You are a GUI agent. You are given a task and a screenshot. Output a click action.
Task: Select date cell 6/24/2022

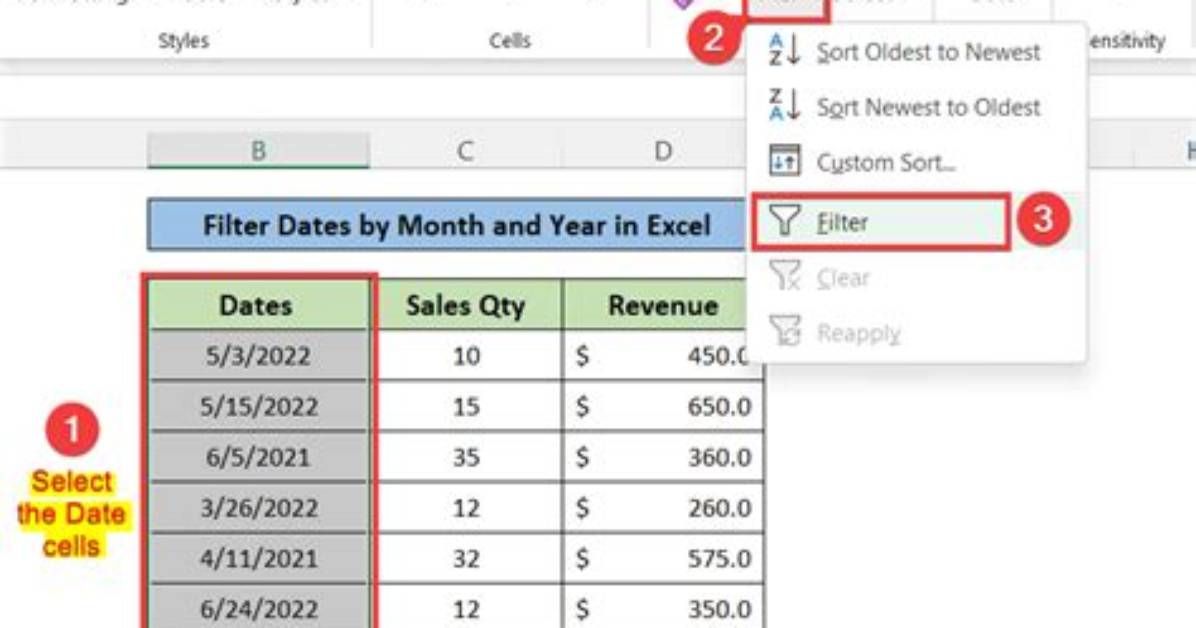coord(258,608)
